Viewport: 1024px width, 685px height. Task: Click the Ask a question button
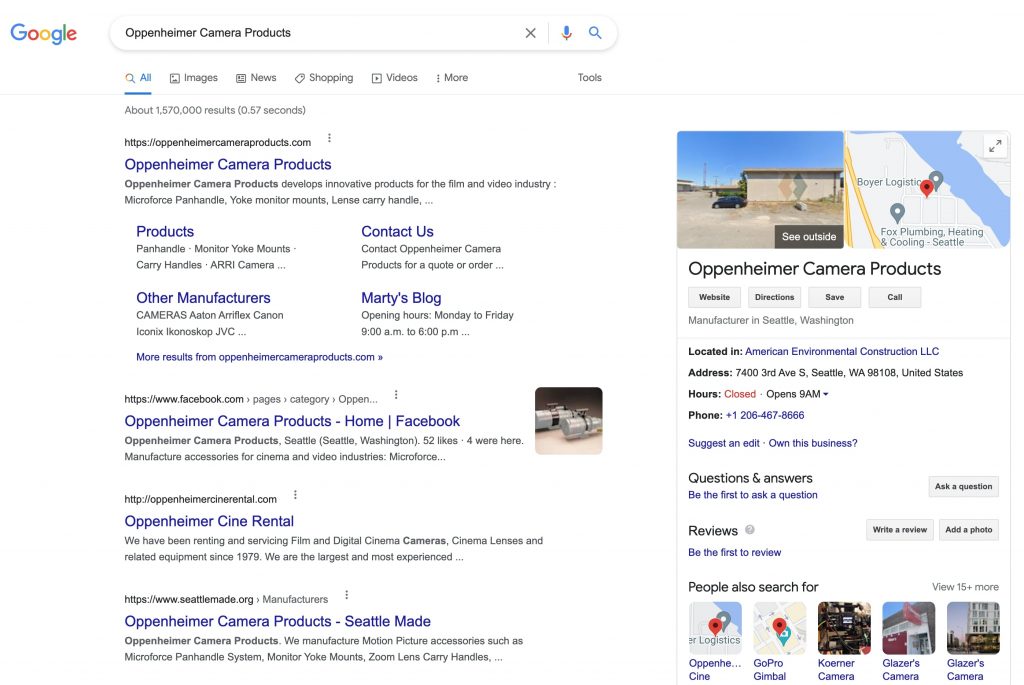point(963,486)
